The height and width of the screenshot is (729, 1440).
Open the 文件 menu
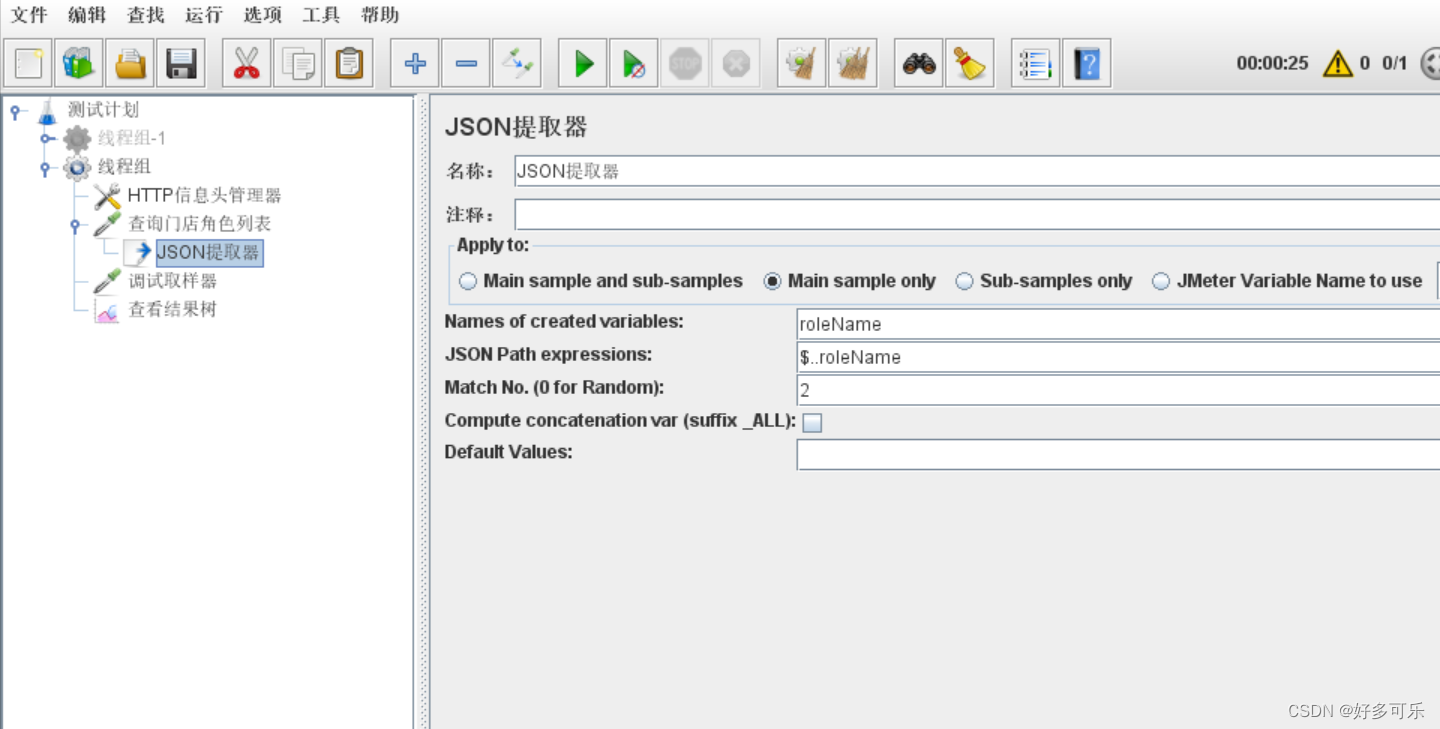29,15
